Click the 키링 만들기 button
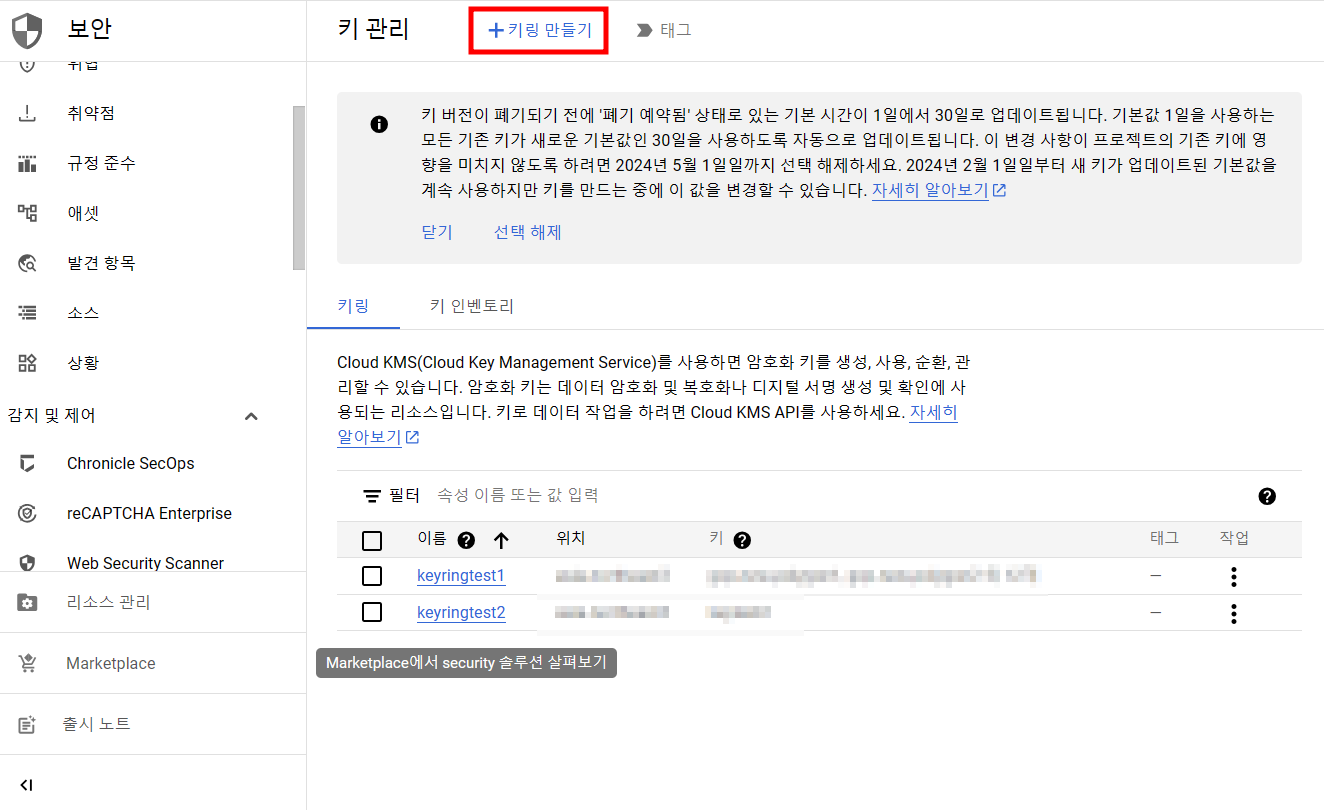Viewport: 1324px width, 810px height. click(540, 30)
